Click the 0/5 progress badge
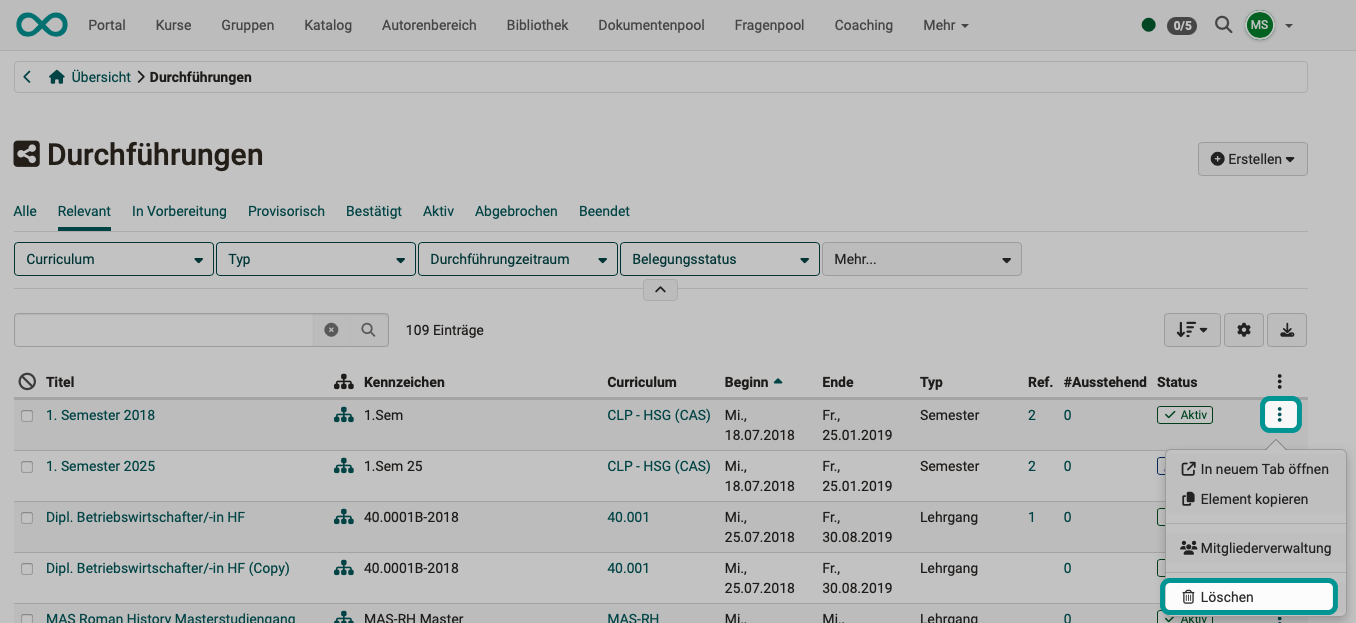This screenshot has width=1356, height=623. pyautogui.click(x=1180, y=25)
